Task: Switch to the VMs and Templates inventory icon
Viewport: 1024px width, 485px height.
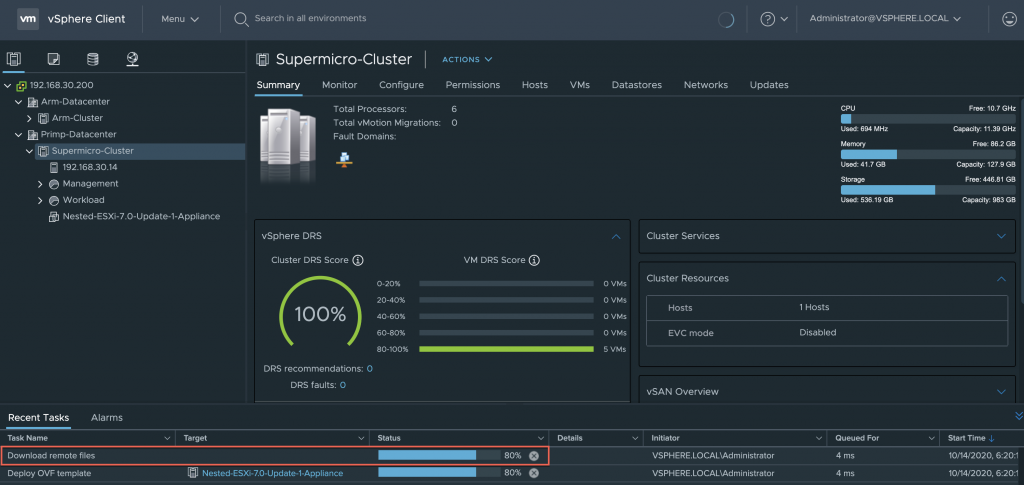Action: (x=54, y=59)
